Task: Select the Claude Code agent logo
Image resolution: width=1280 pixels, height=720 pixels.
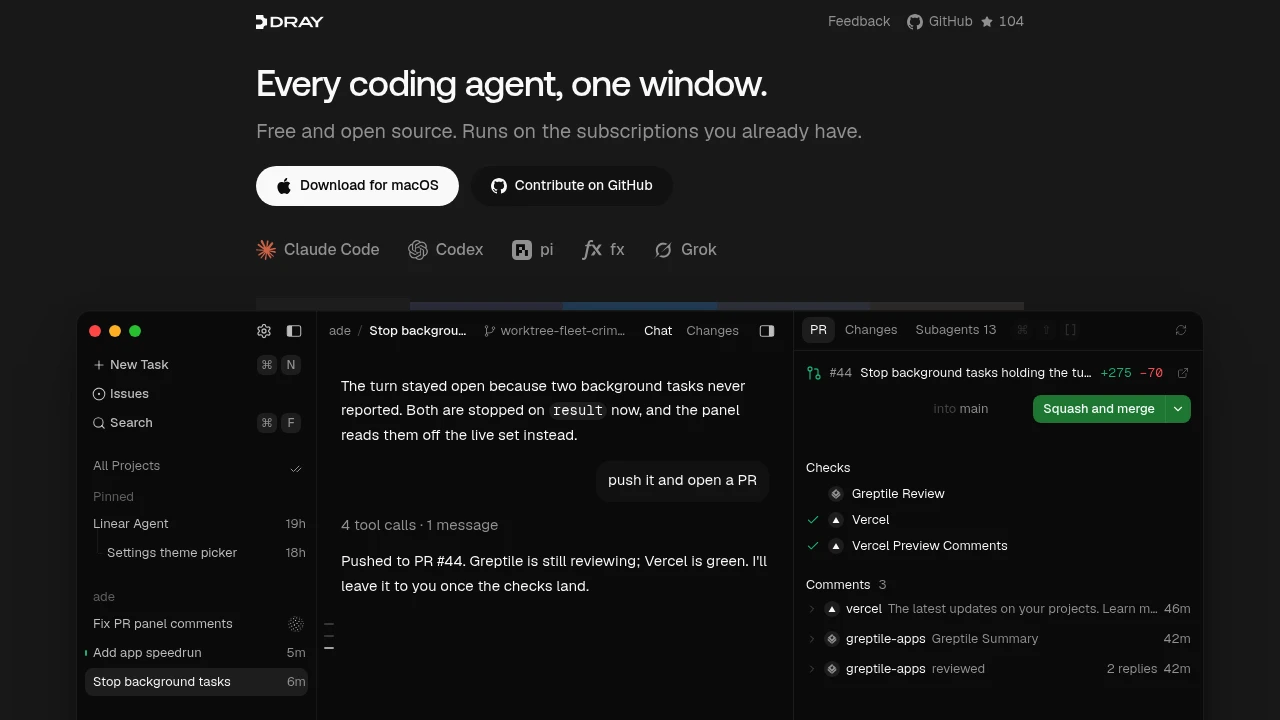Action: coord(266,250)
